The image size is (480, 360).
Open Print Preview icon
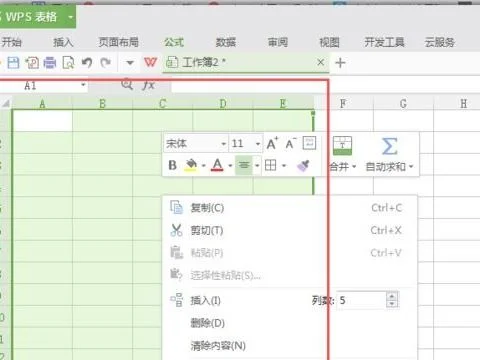tap(68, 63)
